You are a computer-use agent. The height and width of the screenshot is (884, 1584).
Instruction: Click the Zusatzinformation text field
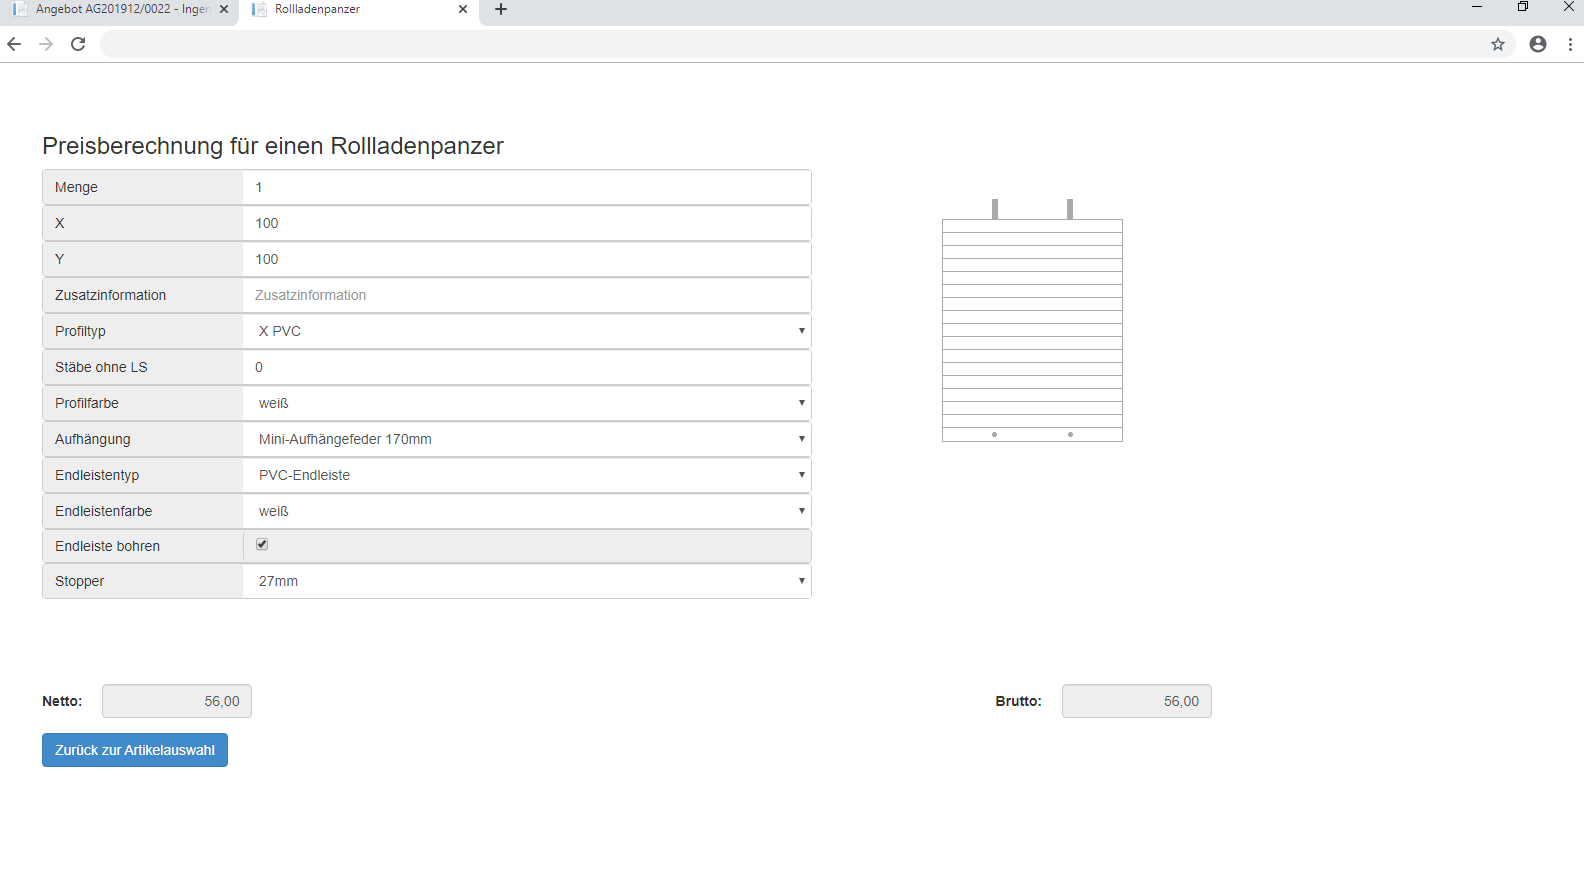tap(527, 295)
